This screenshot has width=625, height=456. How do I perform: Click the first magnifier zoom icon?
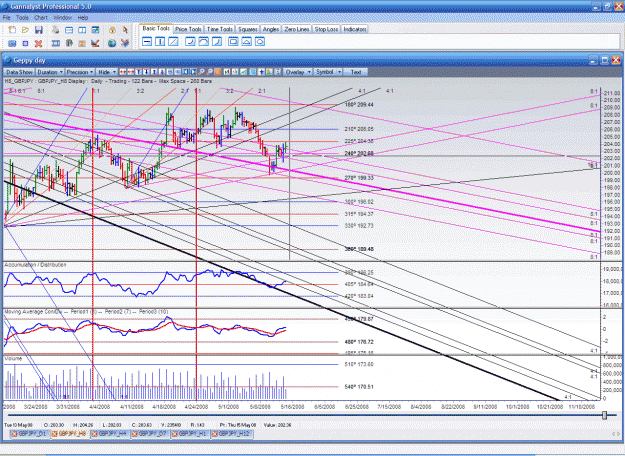pyautogui.click(x=201, y=72)
